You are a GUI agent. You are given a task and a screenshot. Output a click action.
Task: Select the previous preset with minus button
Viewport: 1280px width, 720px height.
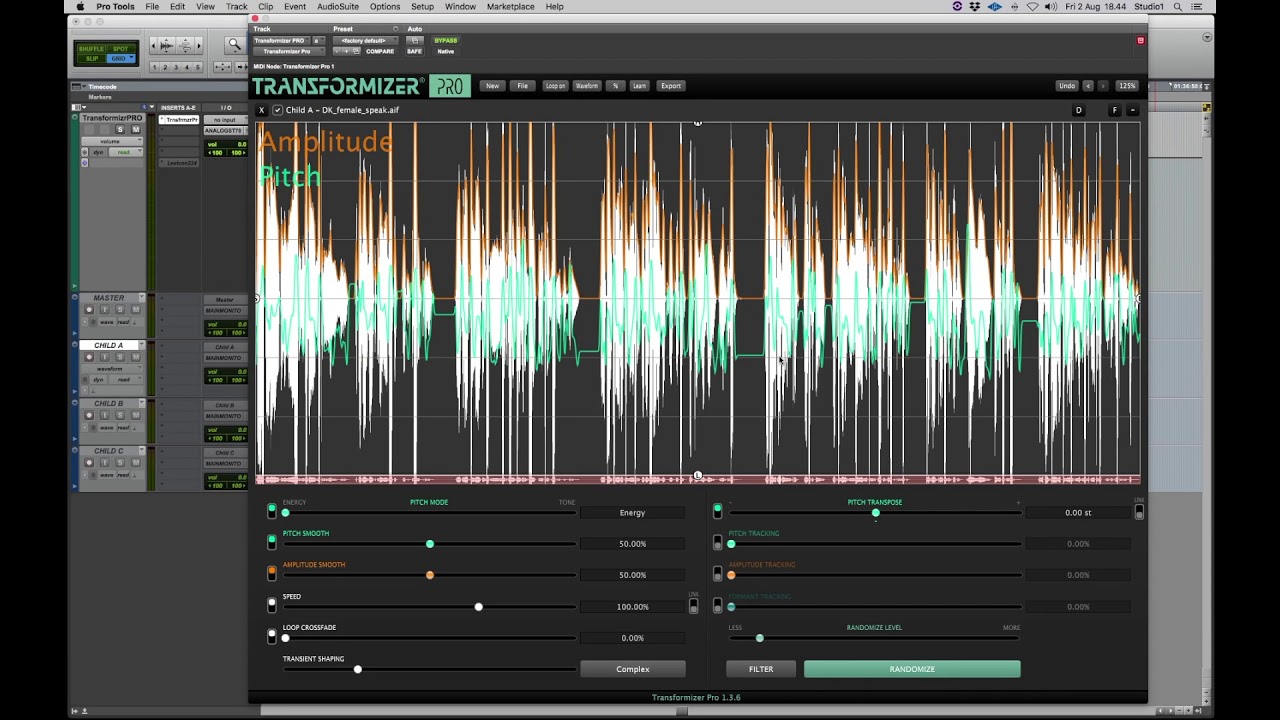(x=338, y=51)
